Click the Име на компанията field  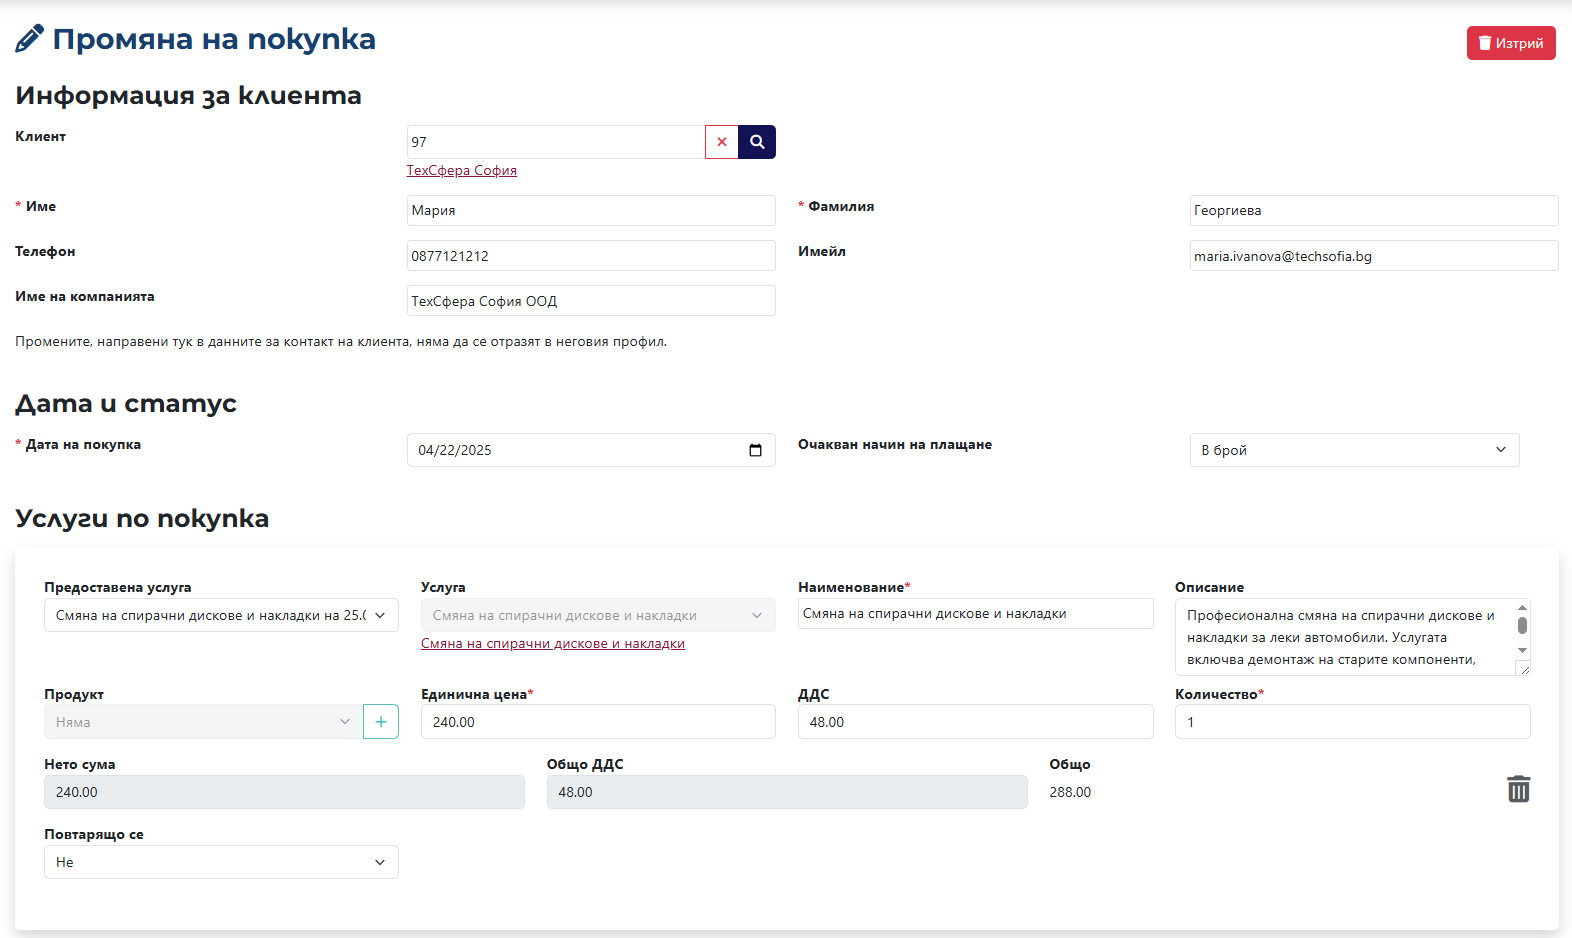click(591, 301)
